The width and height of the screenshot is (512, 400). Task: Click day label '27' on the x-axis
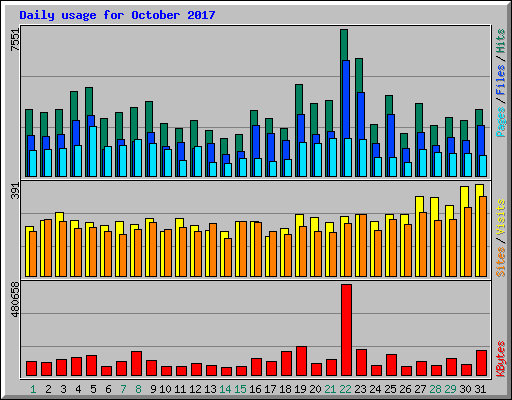pyautogui.click(x=420, y=389)
